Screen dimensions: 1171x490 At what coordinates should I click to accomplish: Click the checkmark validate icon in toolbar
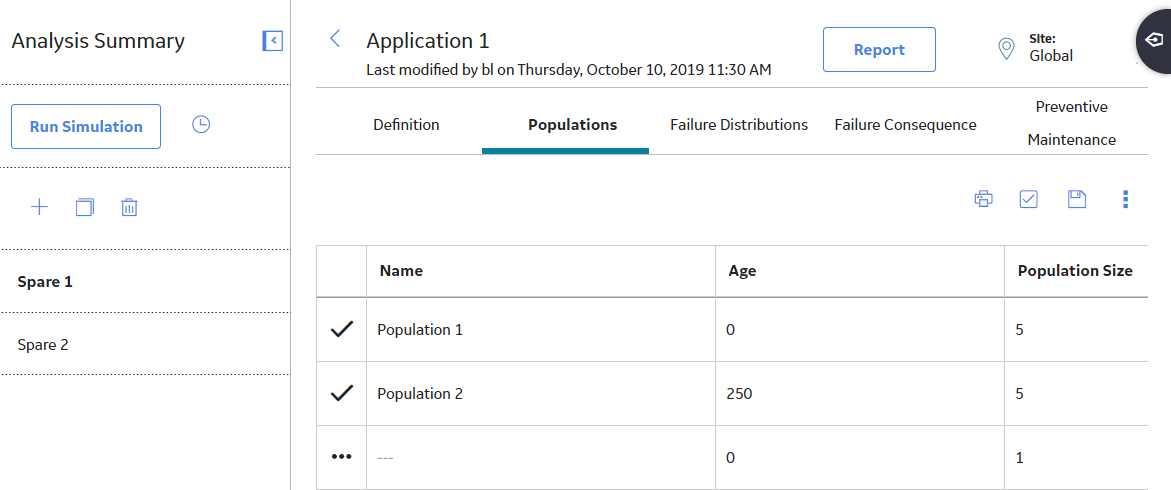pos(1029,199)
